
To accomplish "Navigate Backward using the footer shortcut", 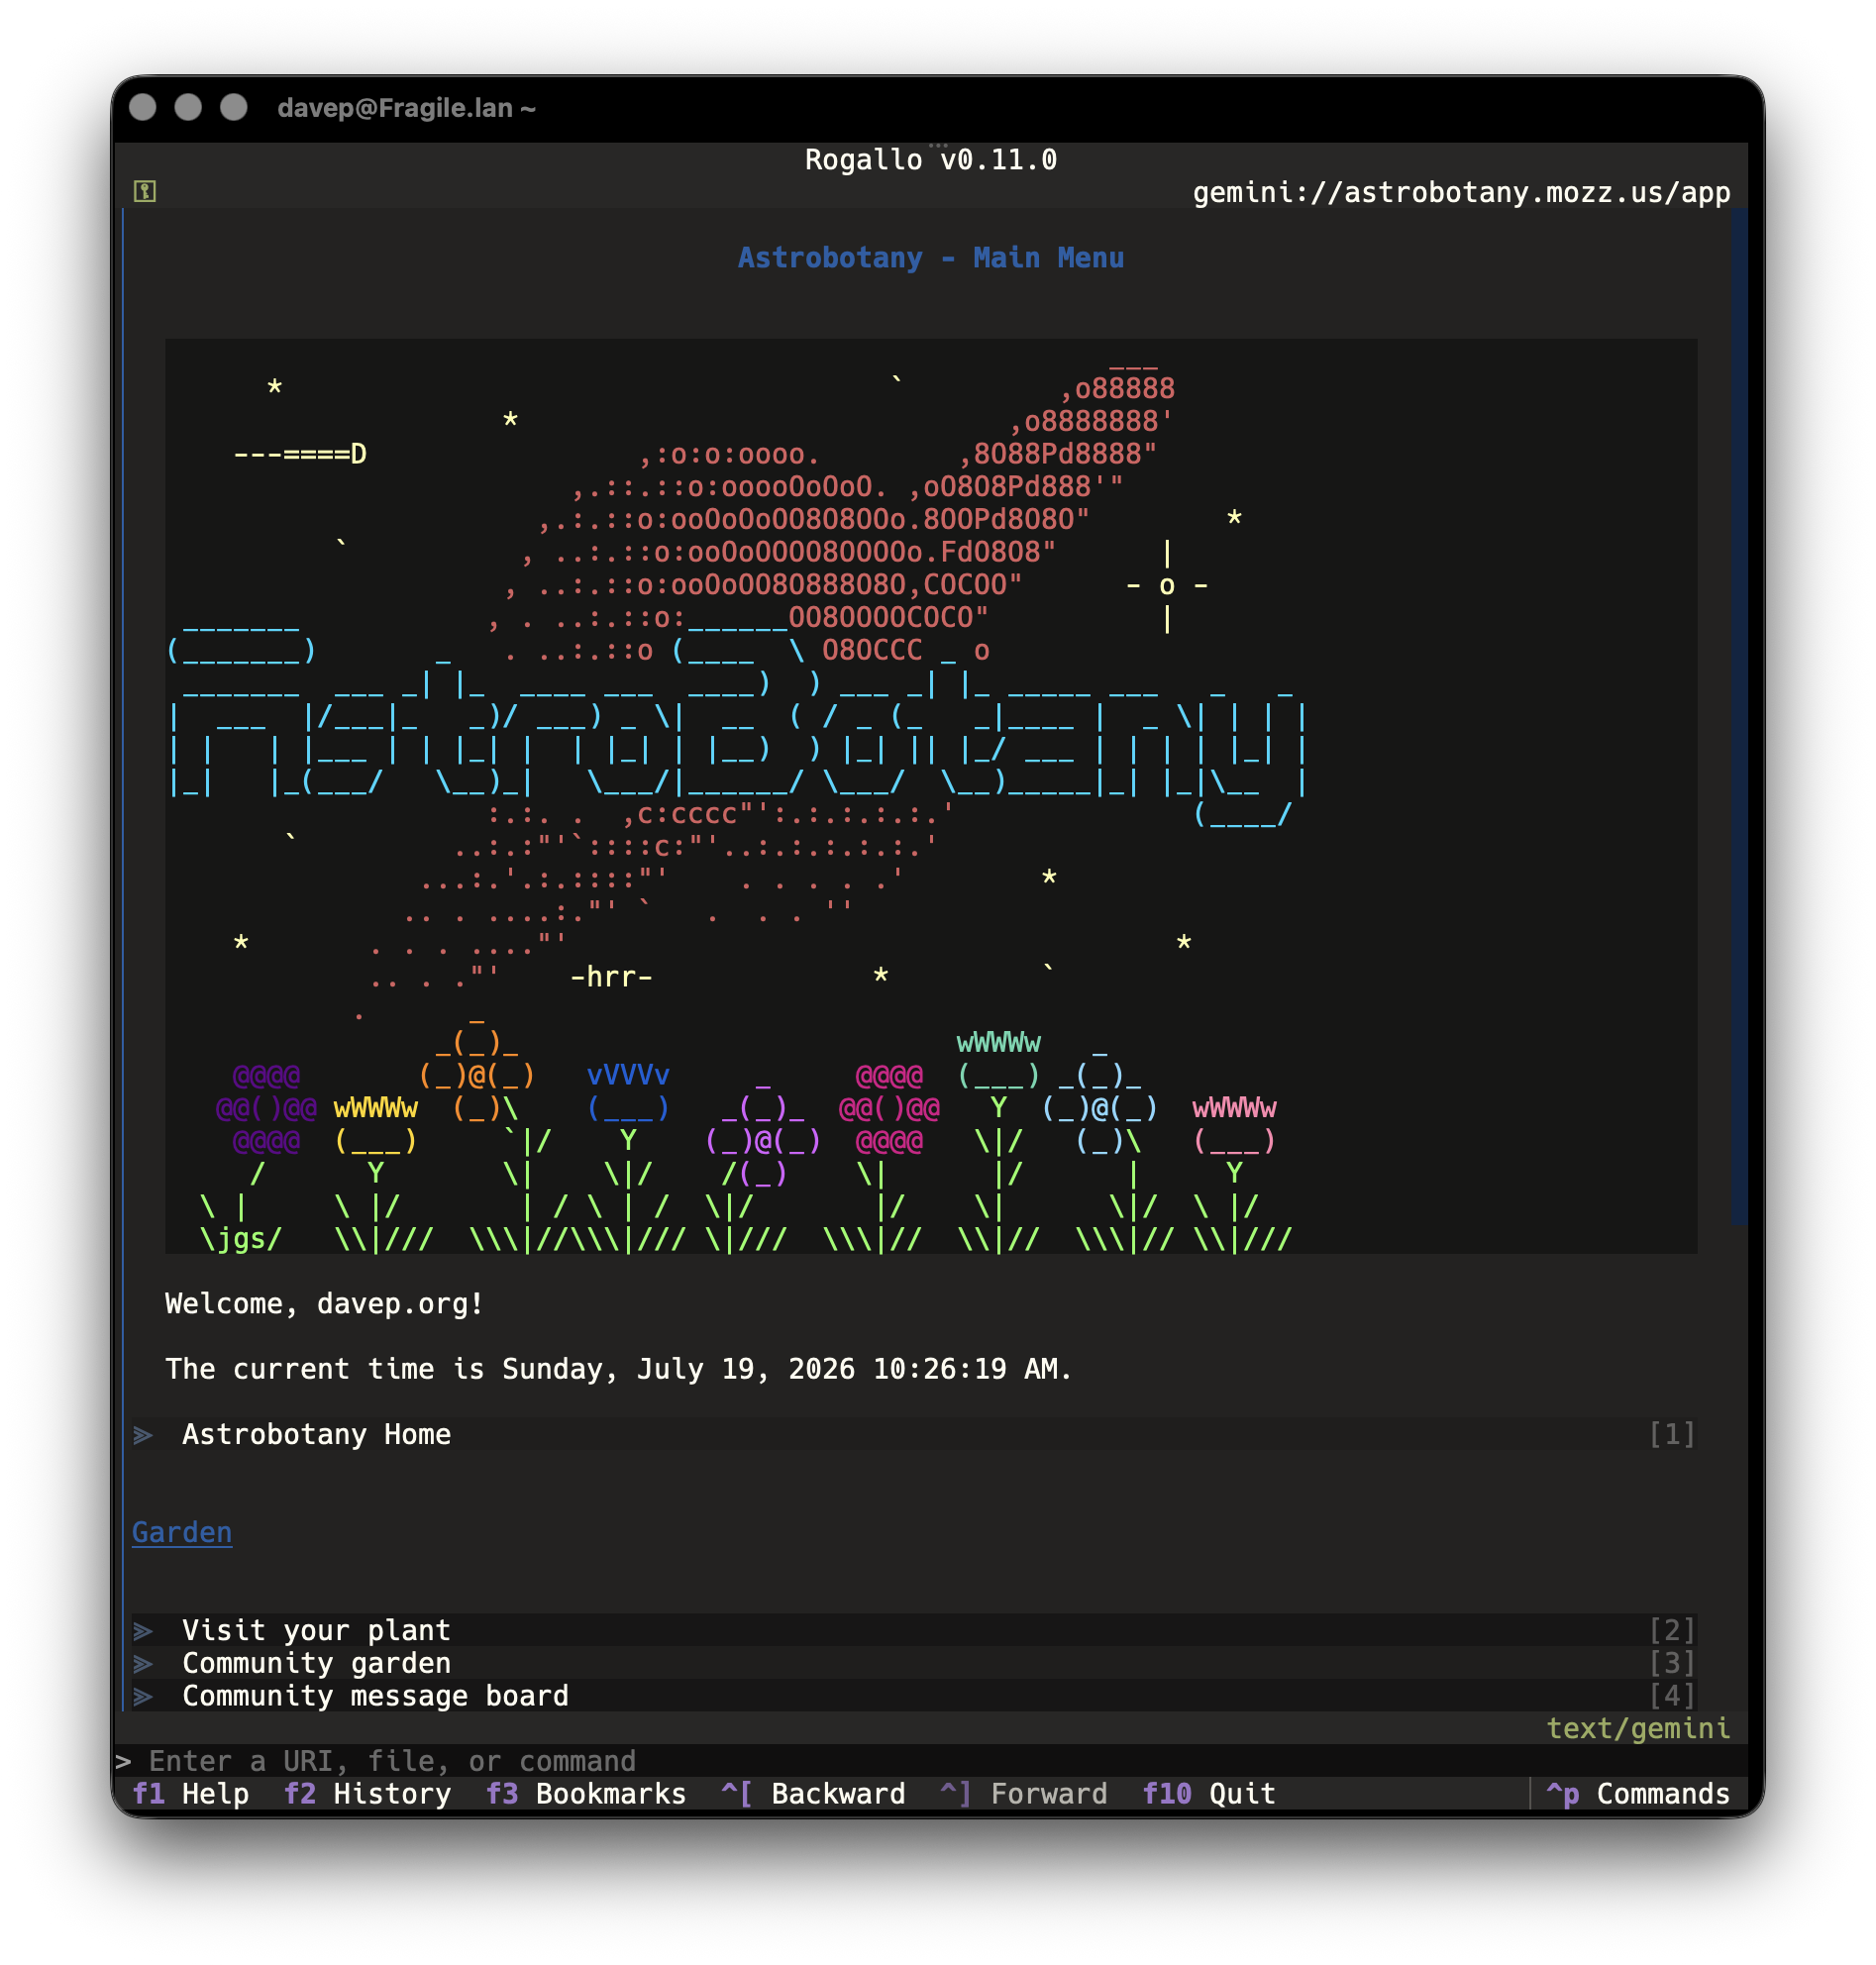I will tap(813, 1794).
